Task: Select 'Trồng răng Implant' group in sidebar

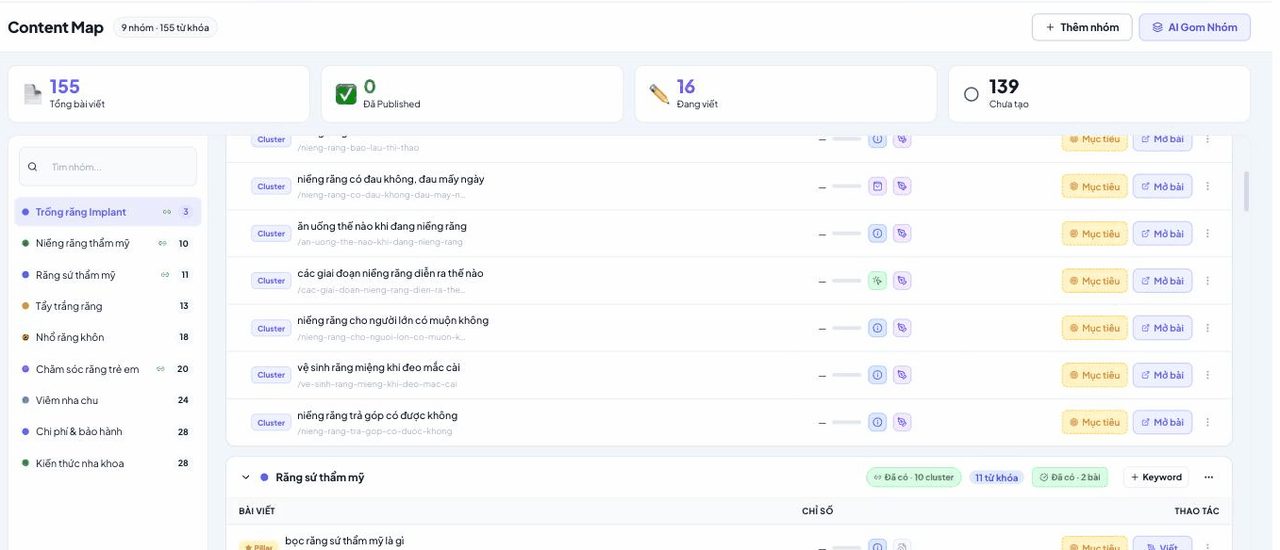Action: pos(108,212)
